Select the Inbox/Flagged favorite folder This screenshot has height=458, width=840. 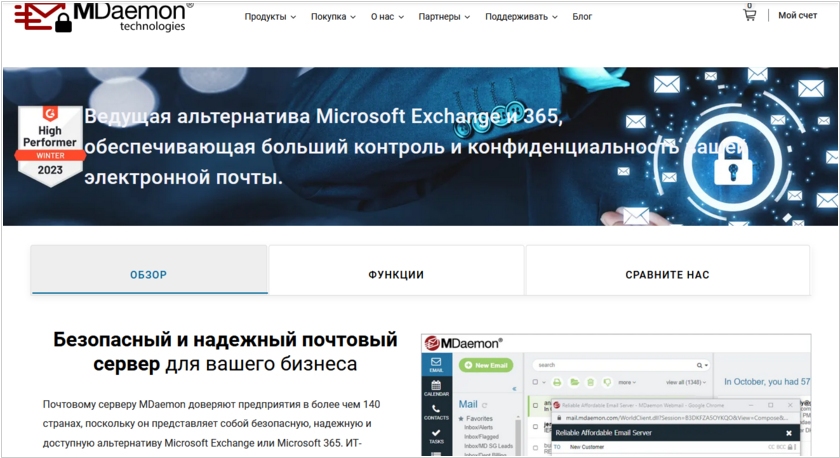[x=482, y=437]
